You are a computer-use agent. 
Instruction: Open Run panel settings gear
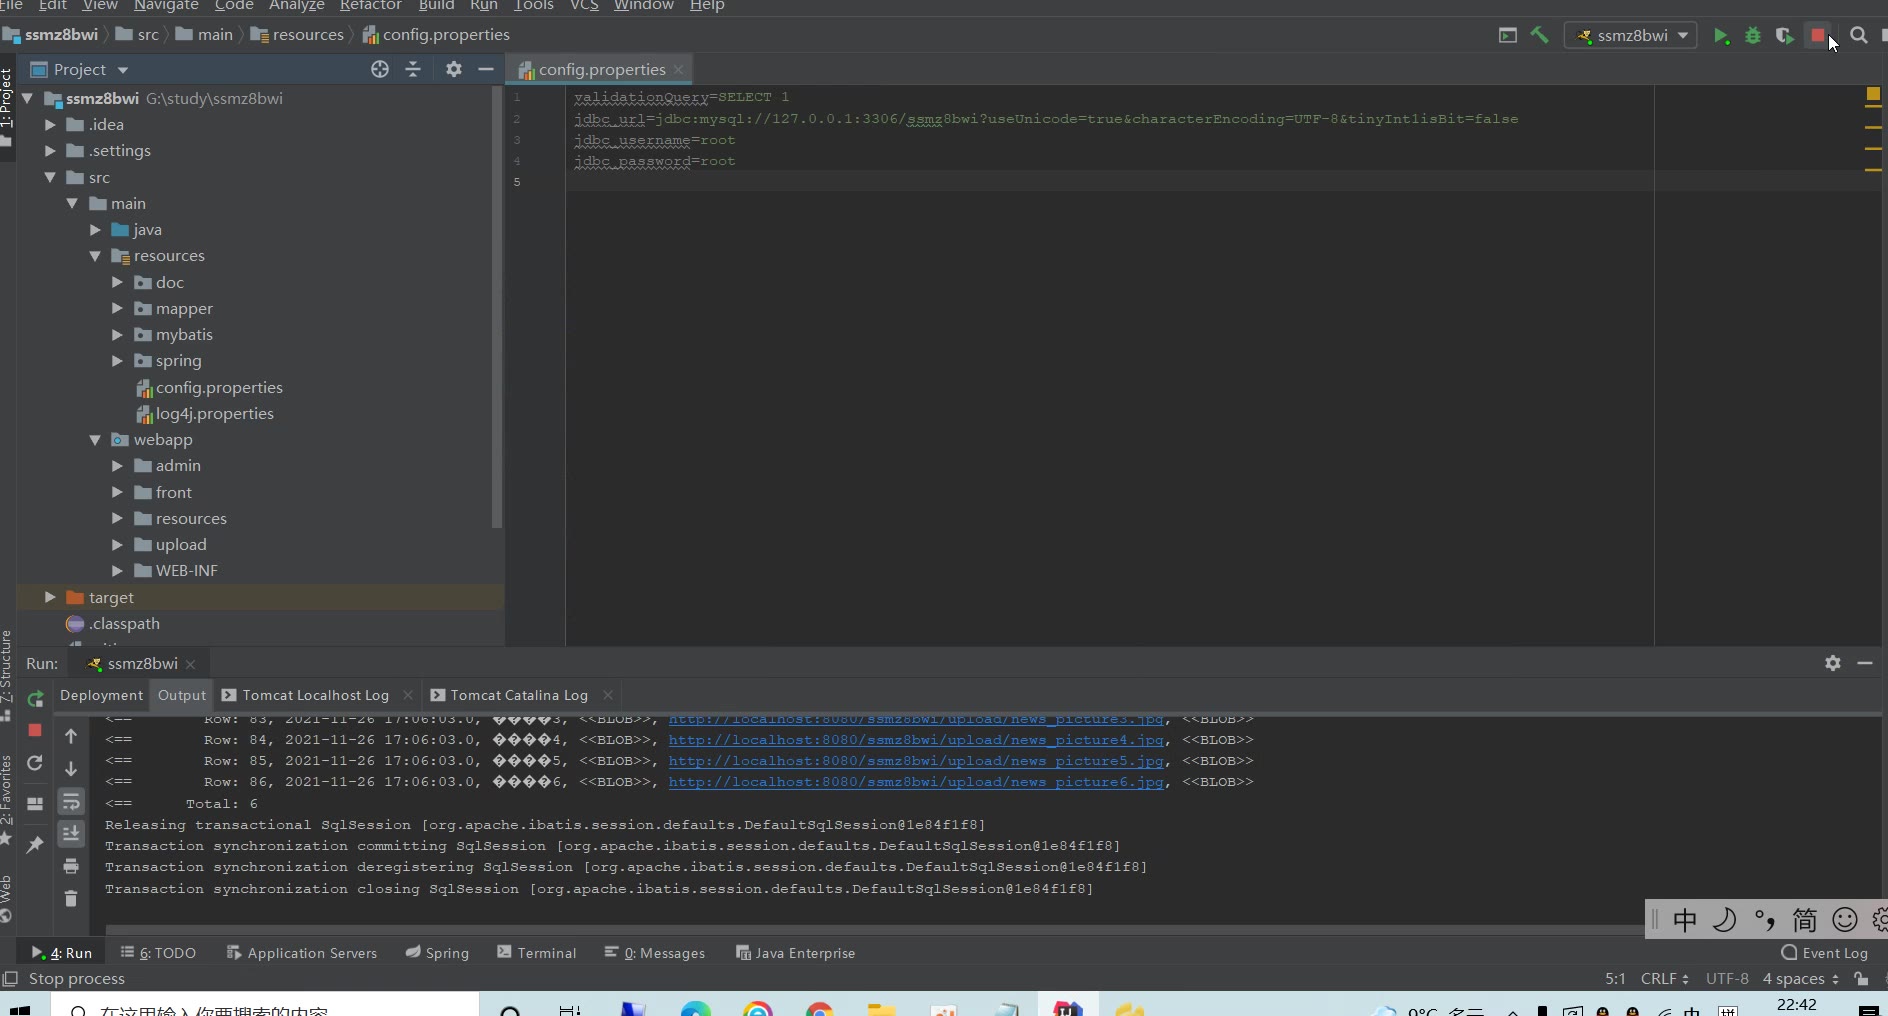pyautogui.click(x=1833, y=663)
